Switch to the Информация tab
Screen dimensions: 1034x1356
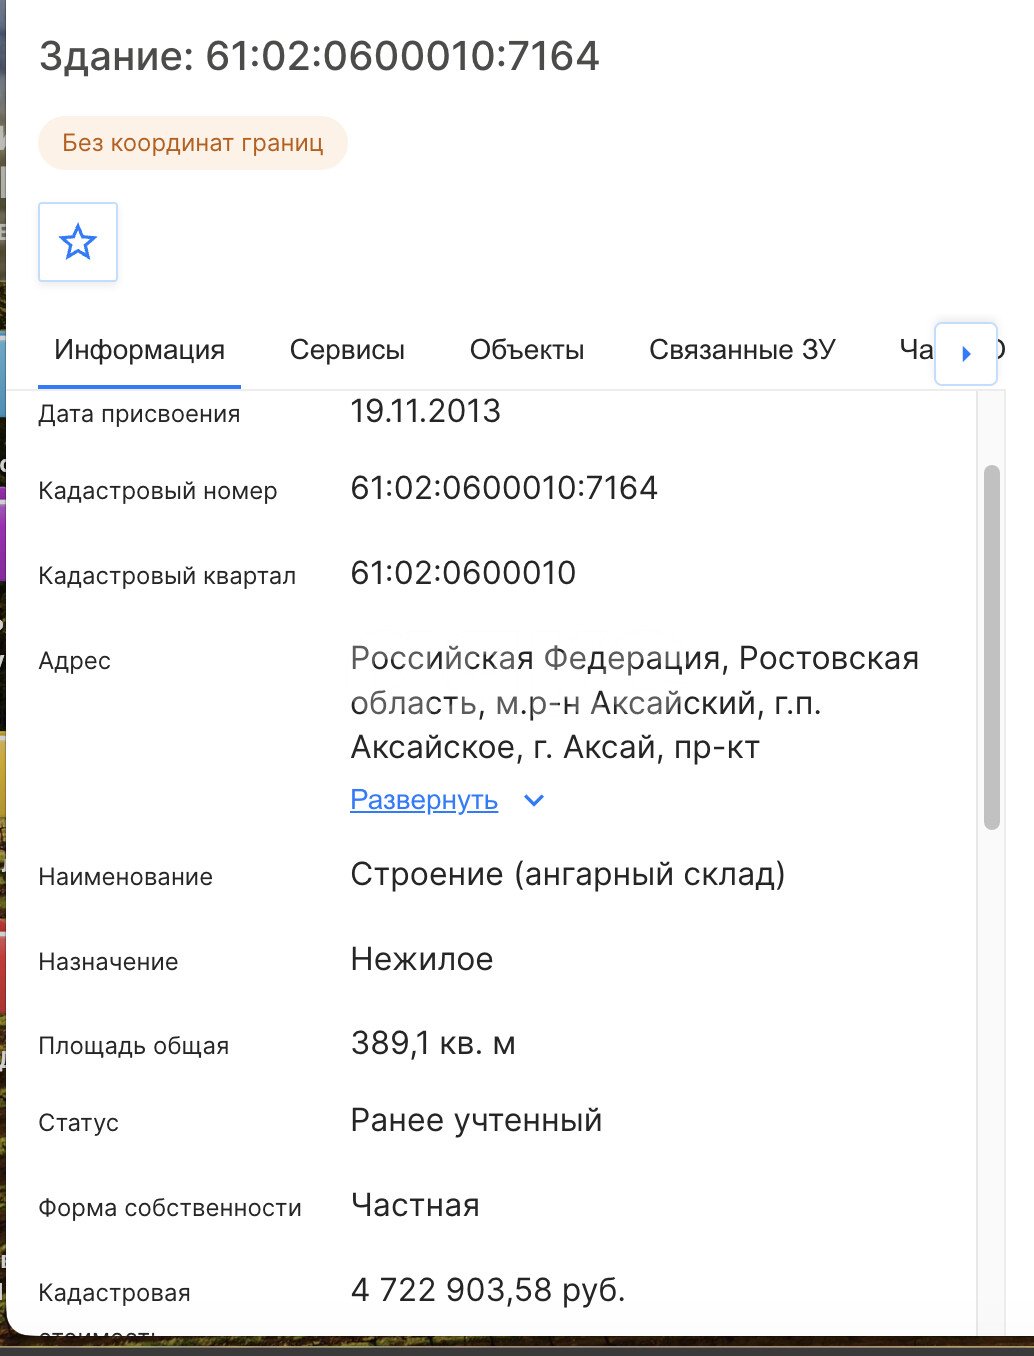140,350
